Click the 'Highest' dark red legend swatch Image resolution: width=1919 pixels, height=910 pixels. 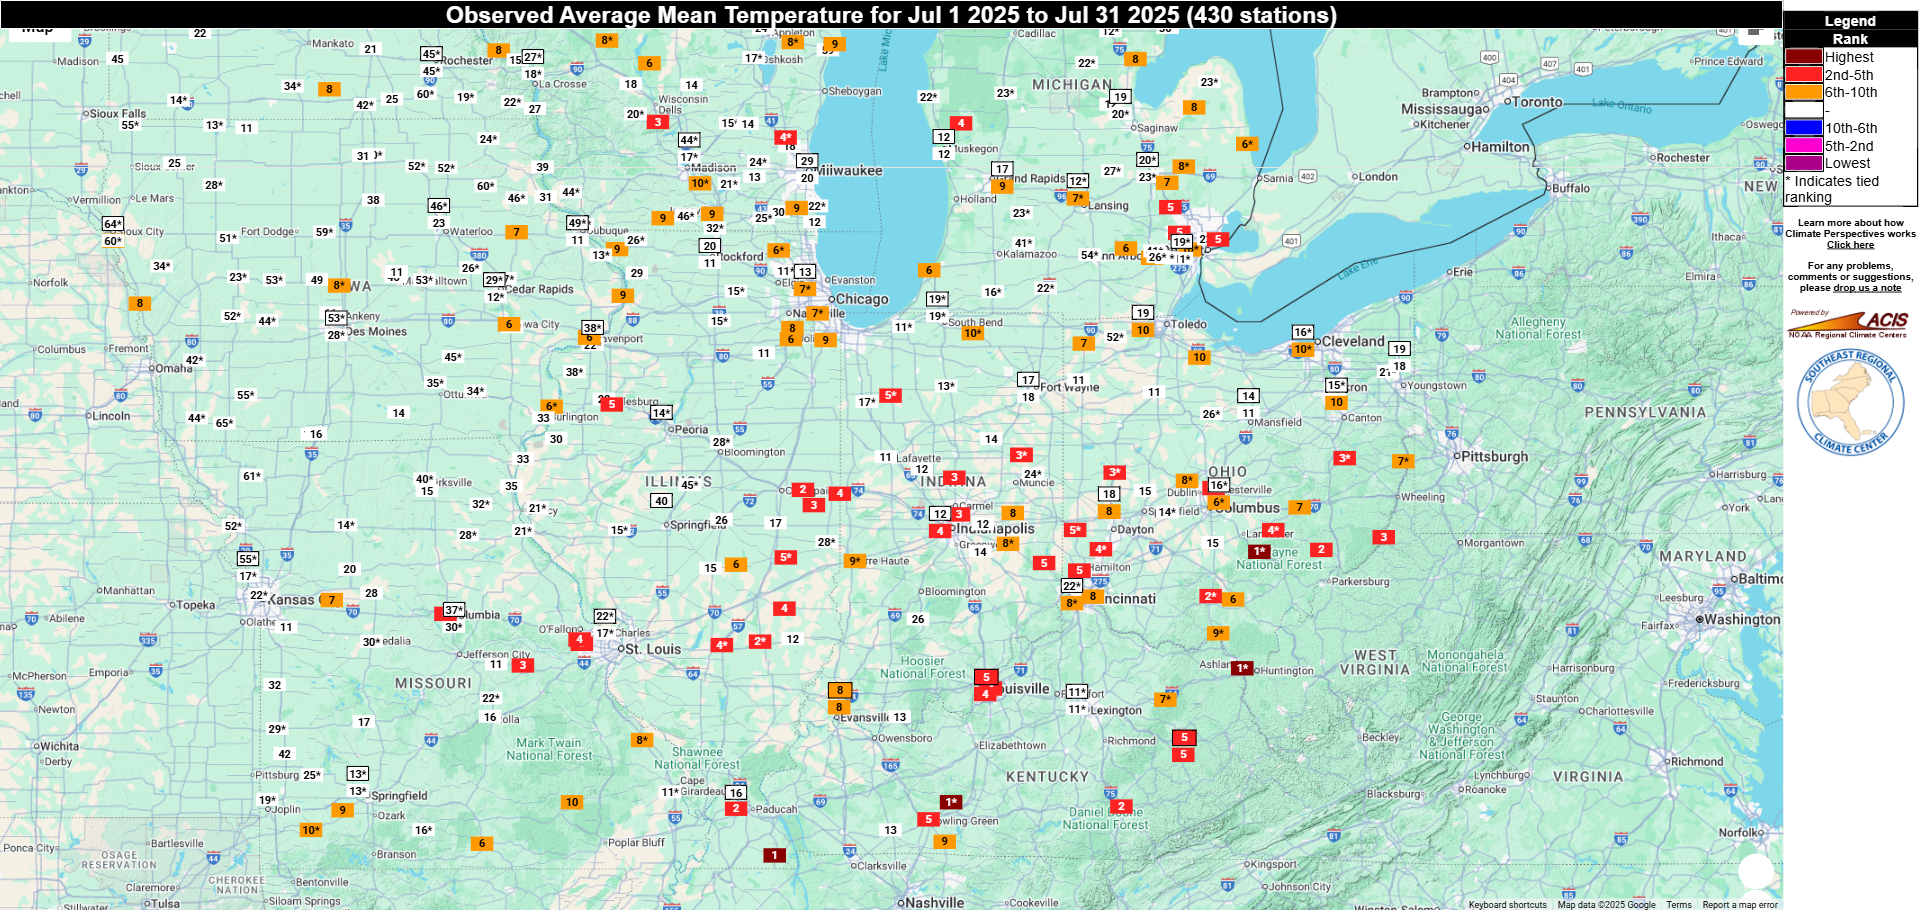pos(1804,57)
